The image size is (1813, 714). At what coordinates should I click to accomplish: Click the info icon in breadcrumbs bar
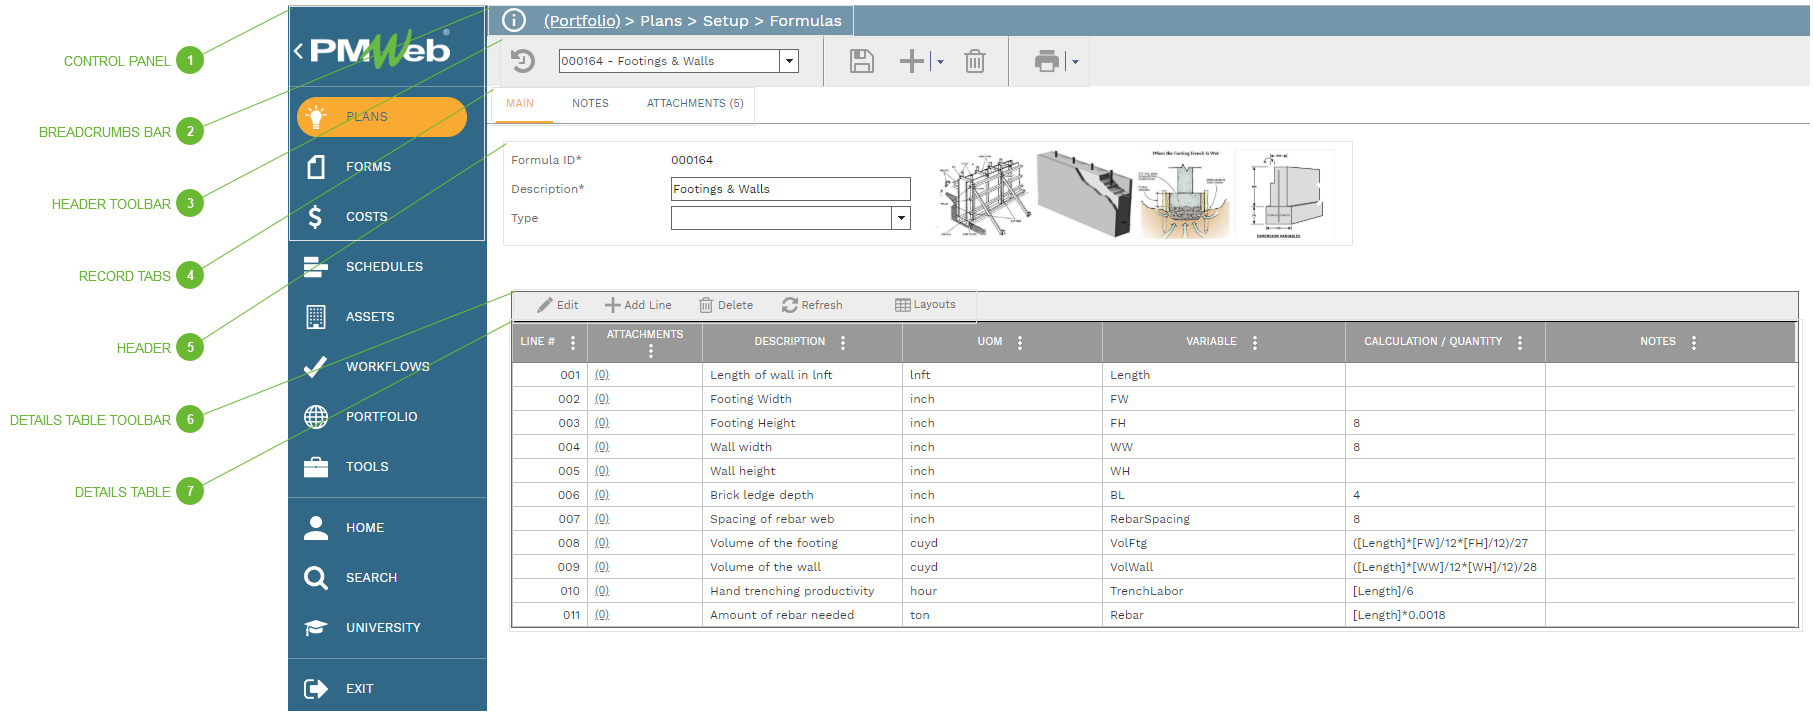click(514, 20)
